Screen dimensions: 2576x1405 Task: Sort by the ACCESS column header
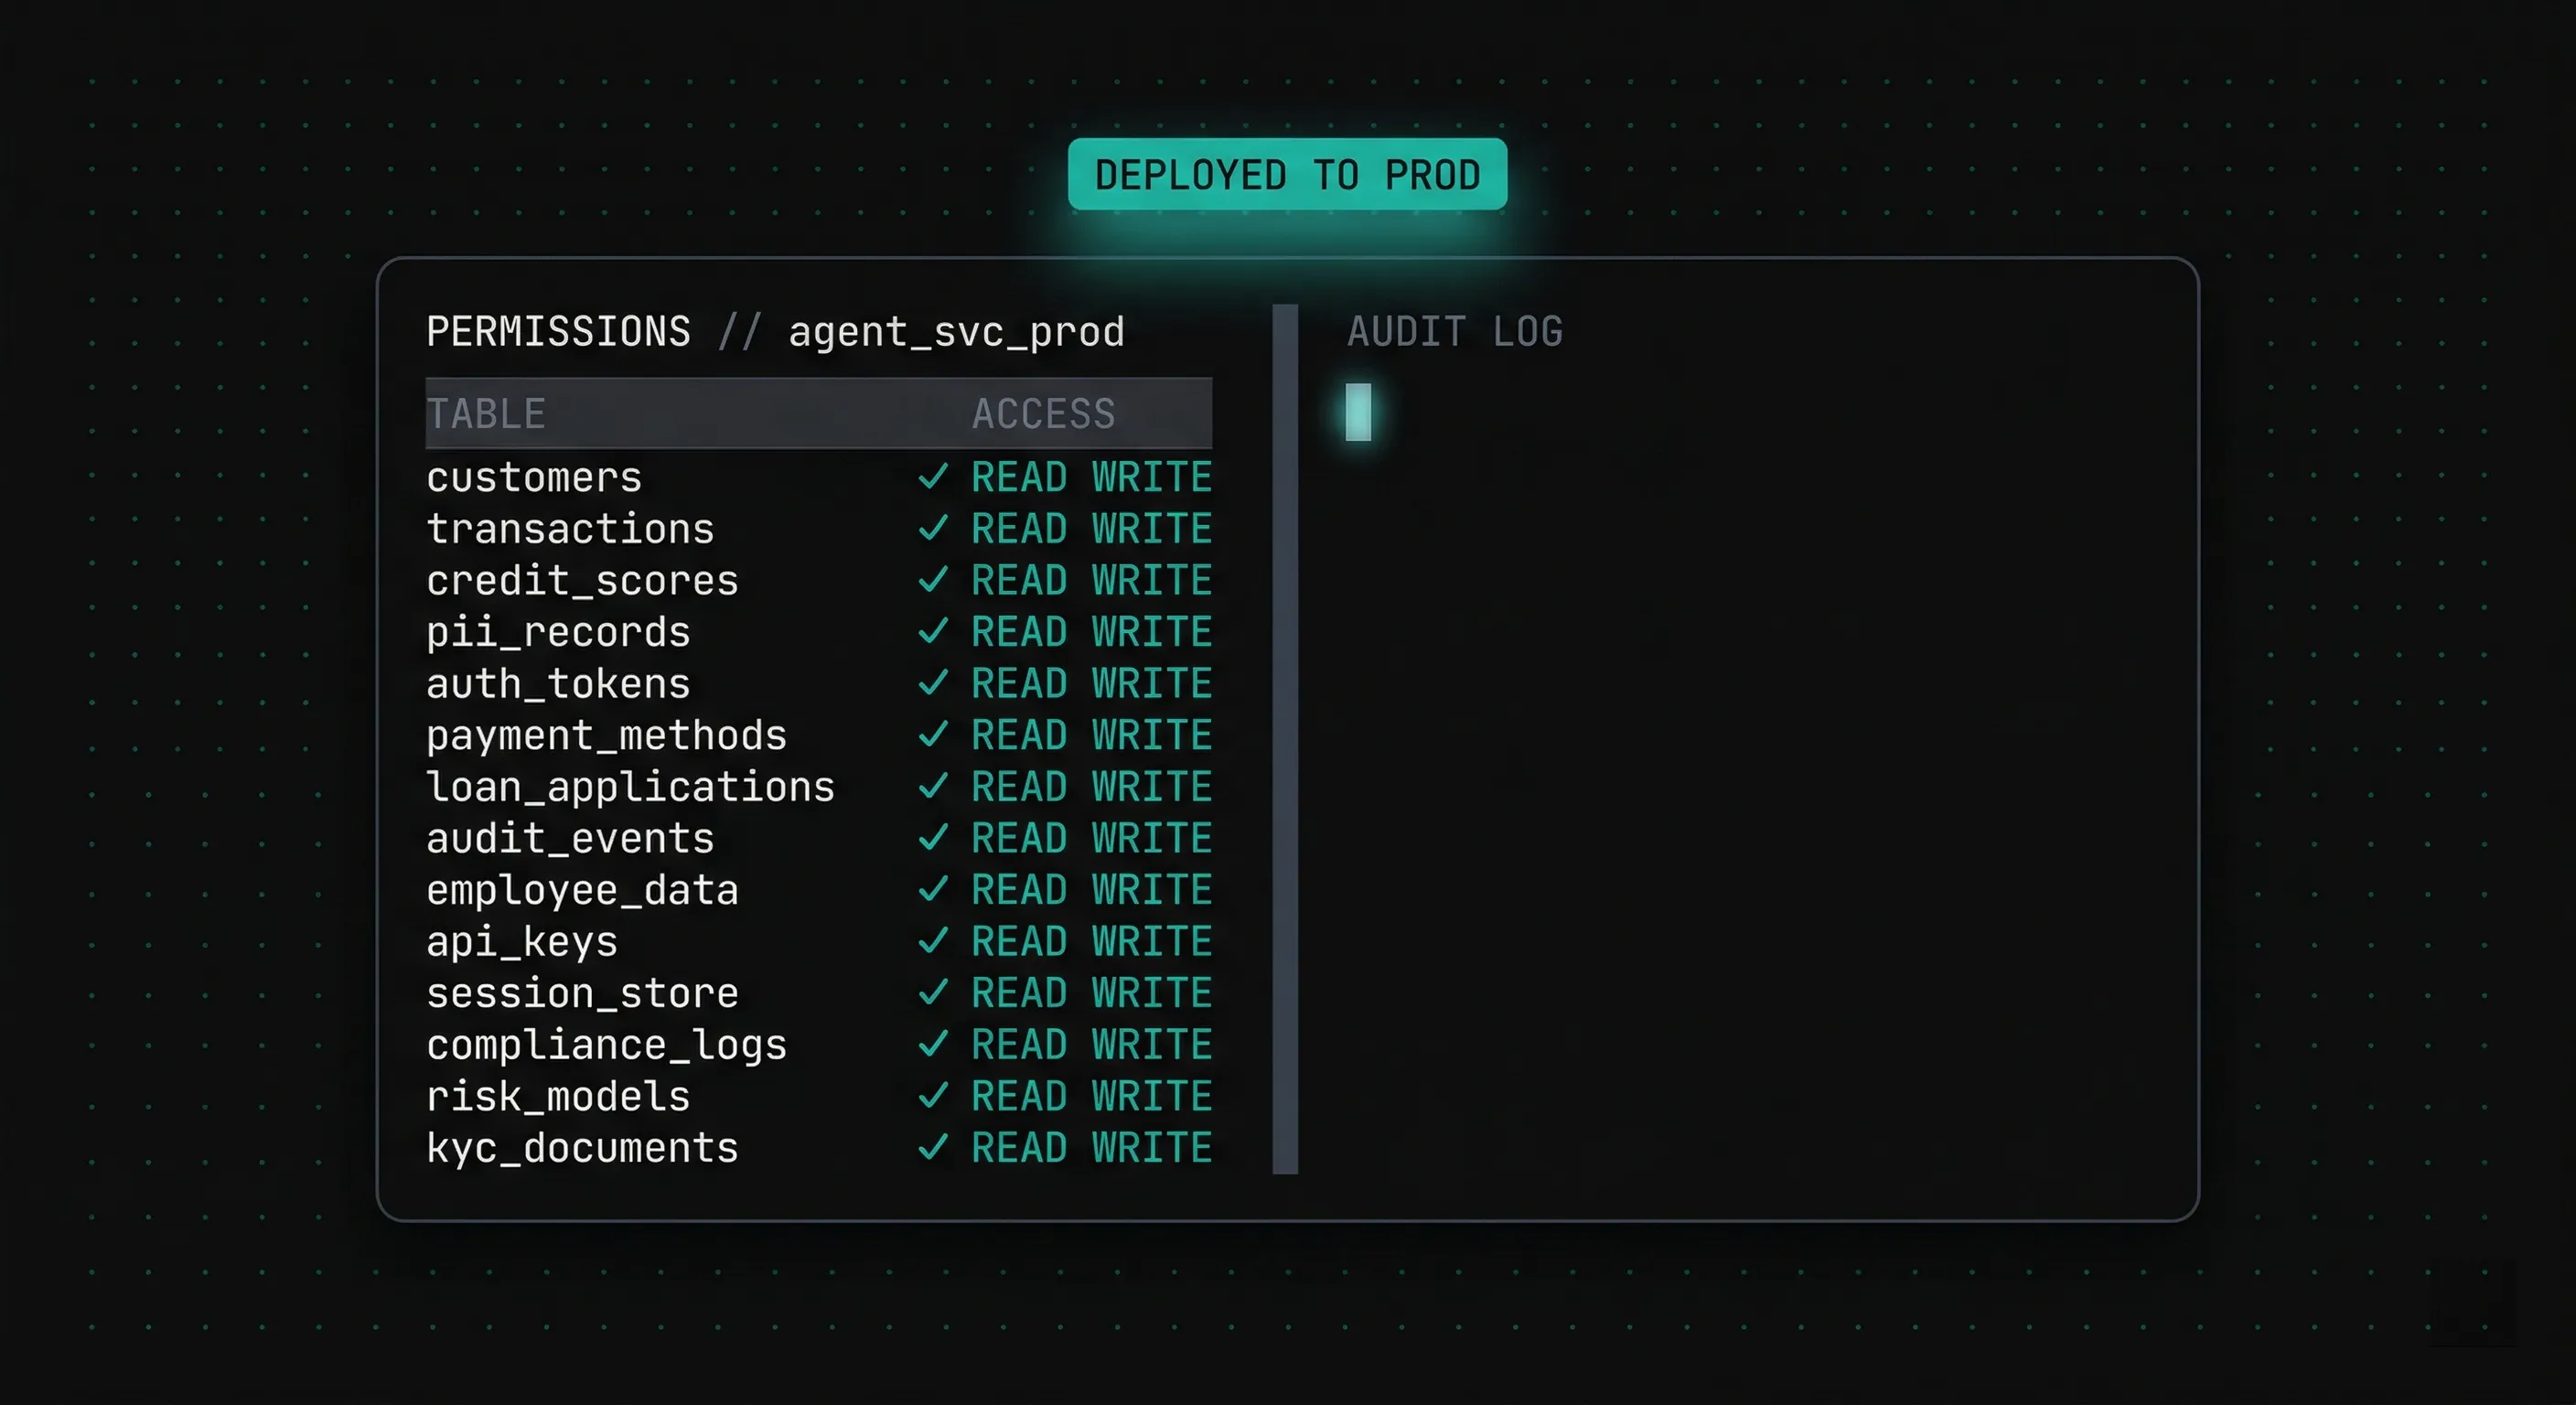tap(1044, 413)
